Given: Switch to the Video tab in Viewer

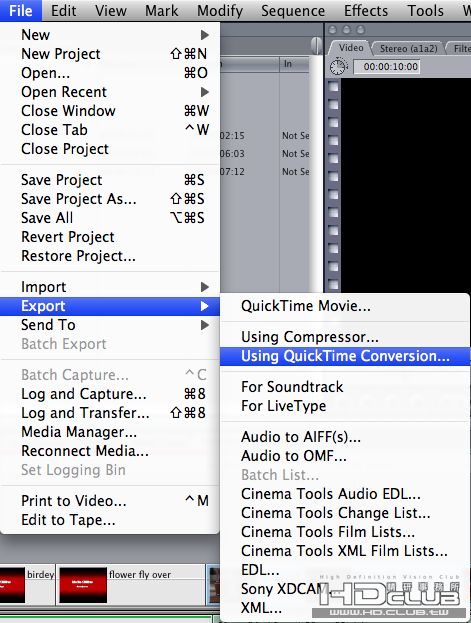Looking at the screenshot, I should (351, 48).
